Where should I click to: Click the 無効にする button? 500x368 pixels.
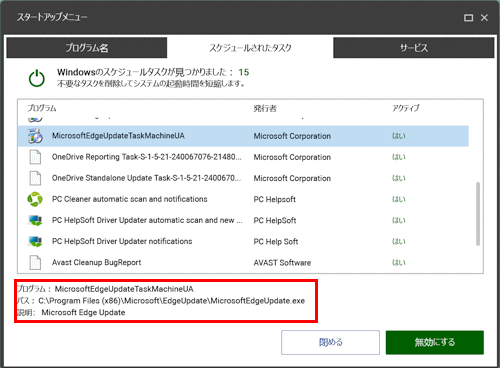click(x=435, y=342)
